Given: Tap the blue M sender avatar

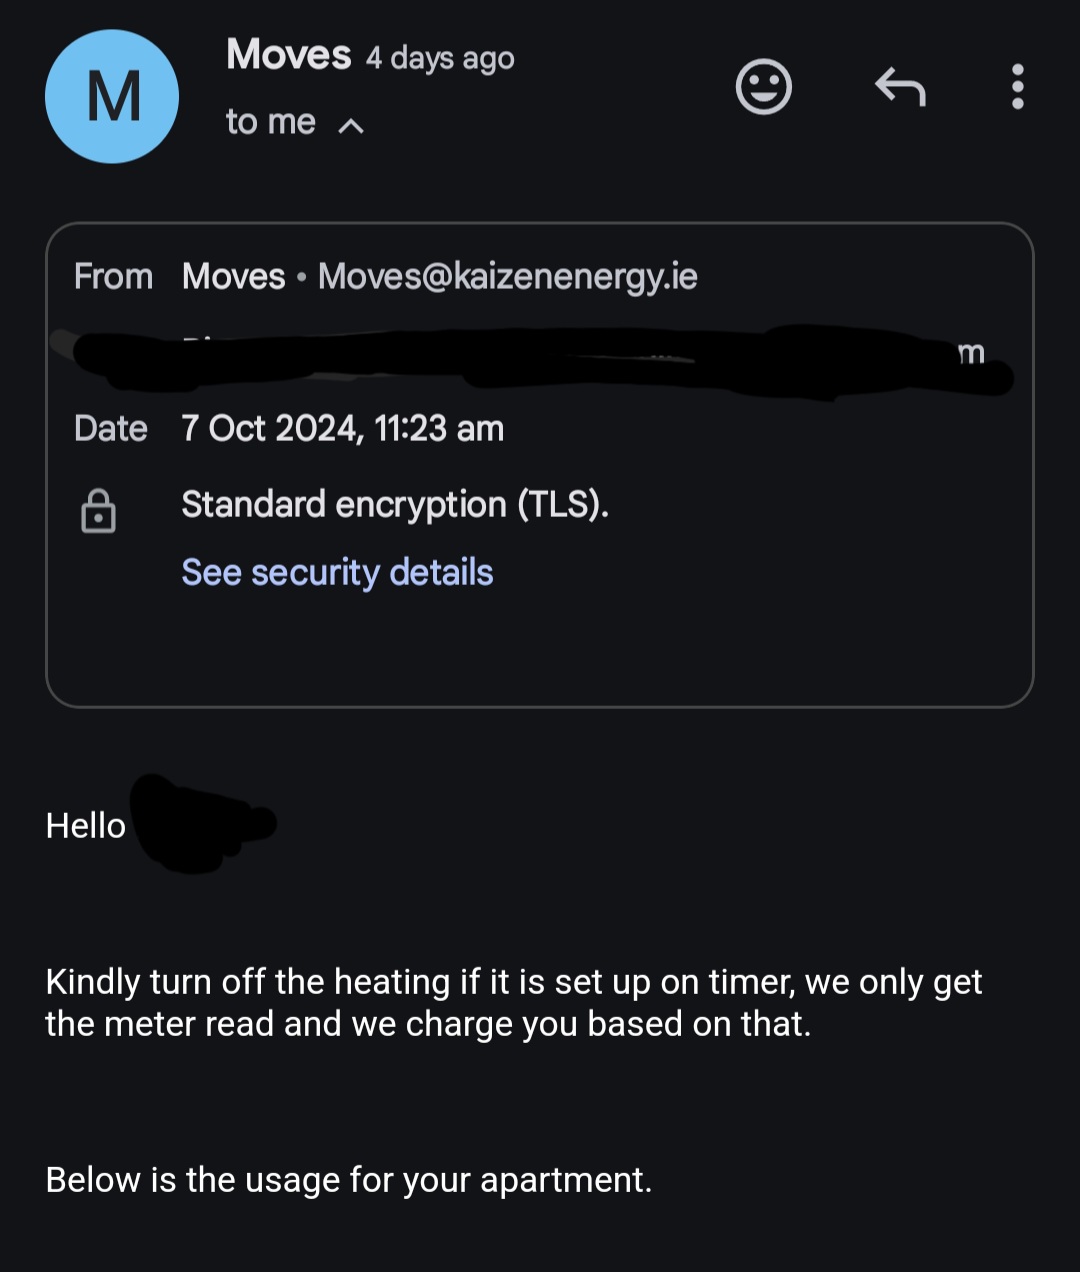Looking at the screenshot, I should coord(112,97).
